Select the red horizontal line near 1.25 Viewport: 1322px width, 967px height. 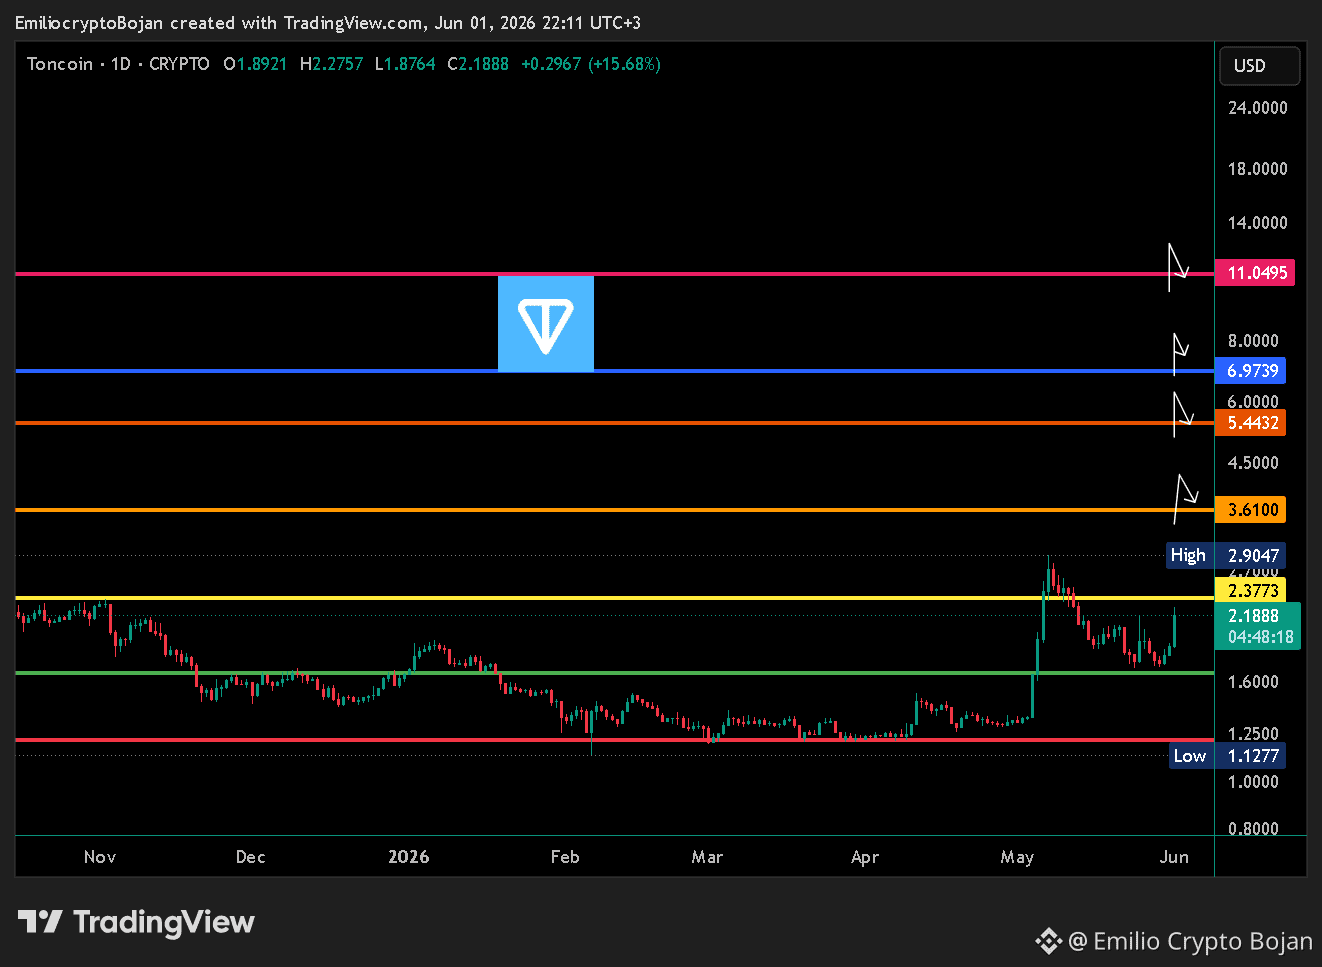tap(615, 740)
